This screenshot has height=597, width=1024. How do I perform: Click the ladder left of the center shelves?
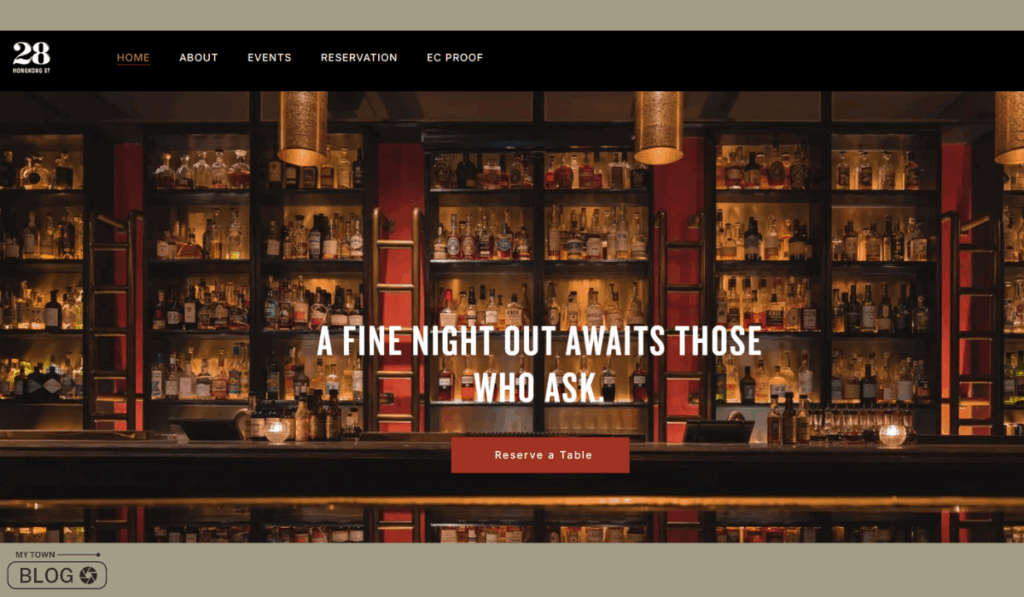pyautogui.click(x=398, y=319)
